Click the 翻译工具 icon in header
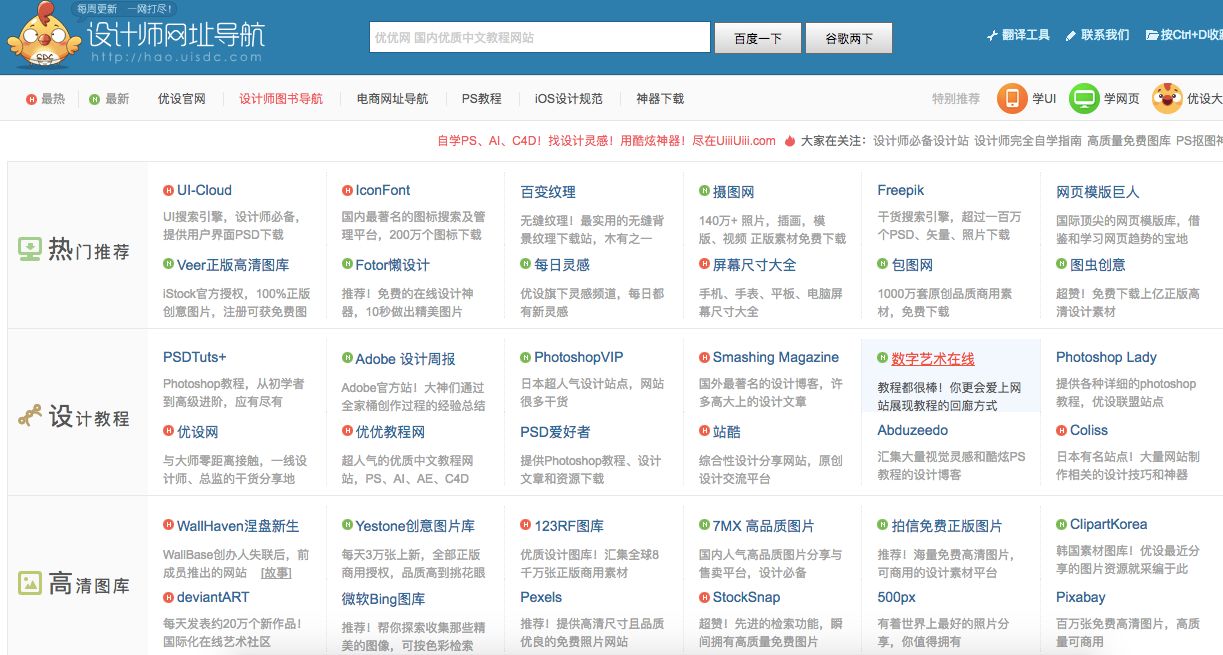Image resolution: width=1223 pixels, height=655 pixels. tap(992, 35)
